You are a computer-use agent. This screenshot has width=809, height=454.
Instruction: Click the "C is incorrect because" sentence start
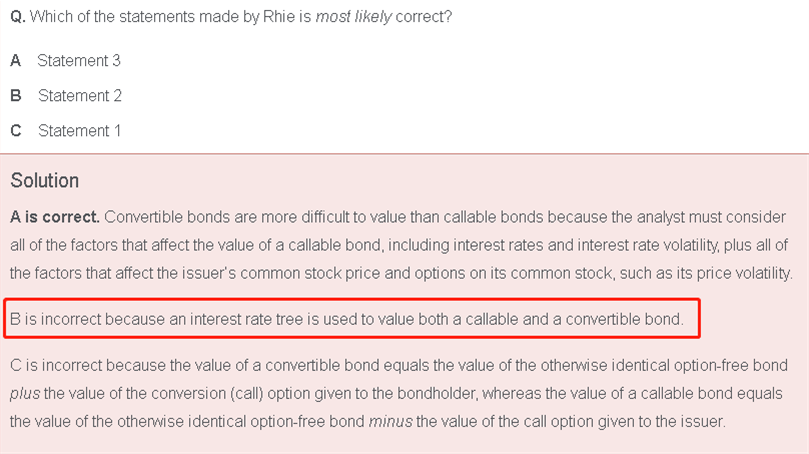[84, 363]
